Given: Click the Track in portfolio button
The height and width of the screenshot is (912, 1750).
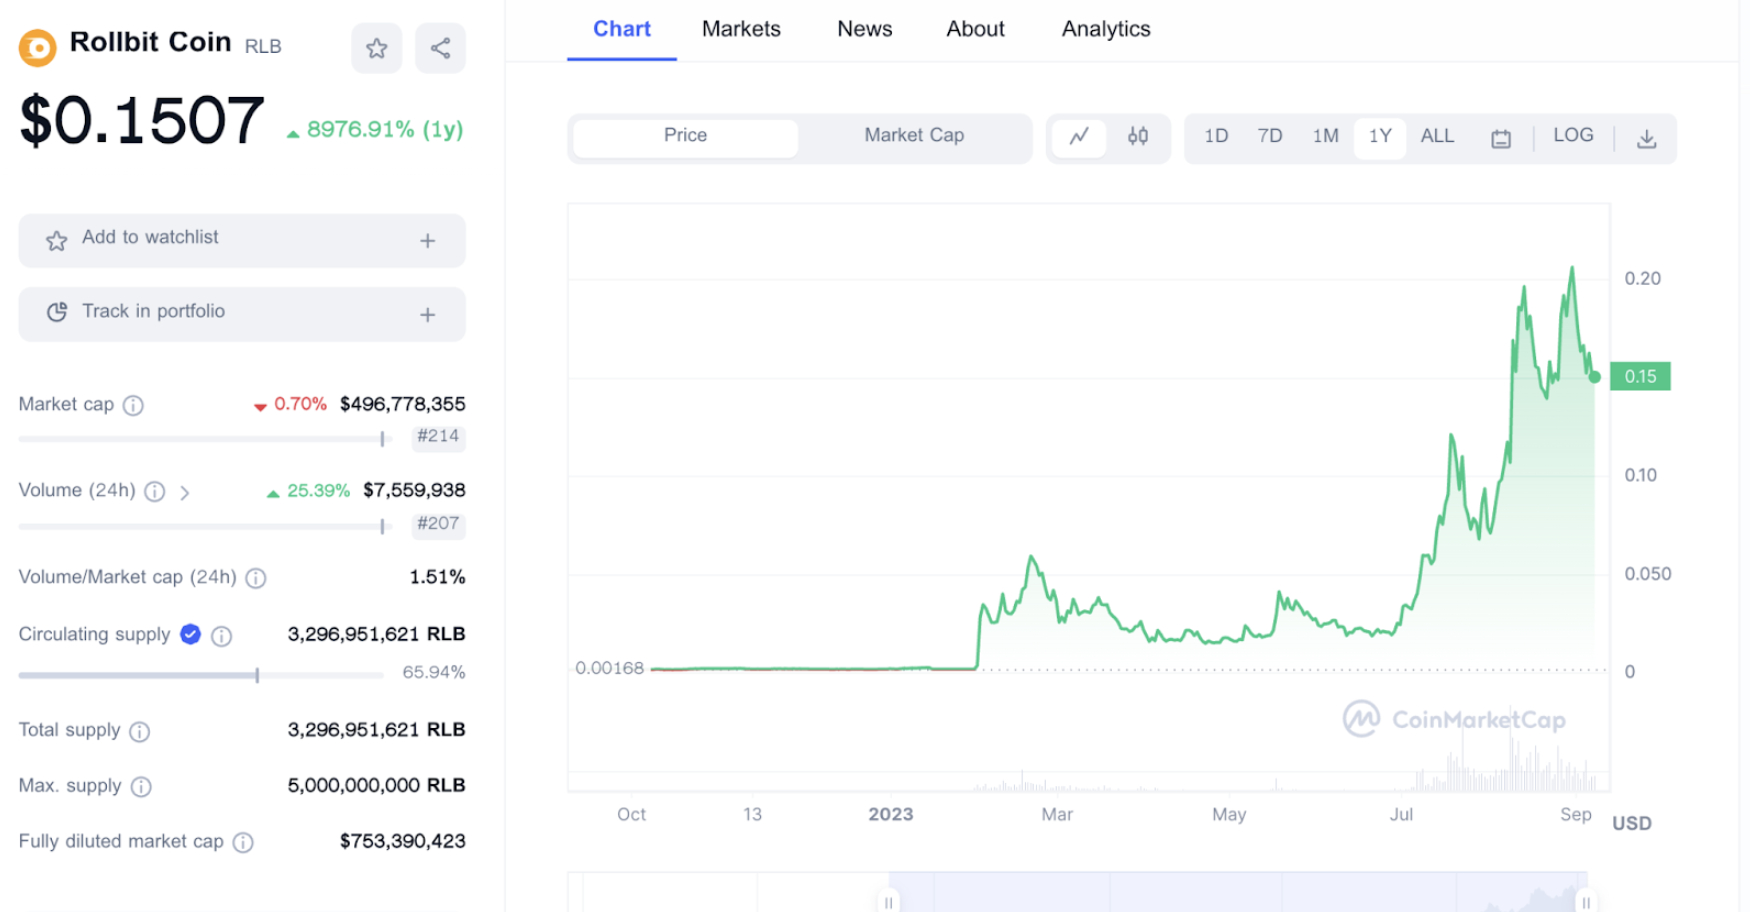Looking at the screenshot, I should [x=242, y=314].
